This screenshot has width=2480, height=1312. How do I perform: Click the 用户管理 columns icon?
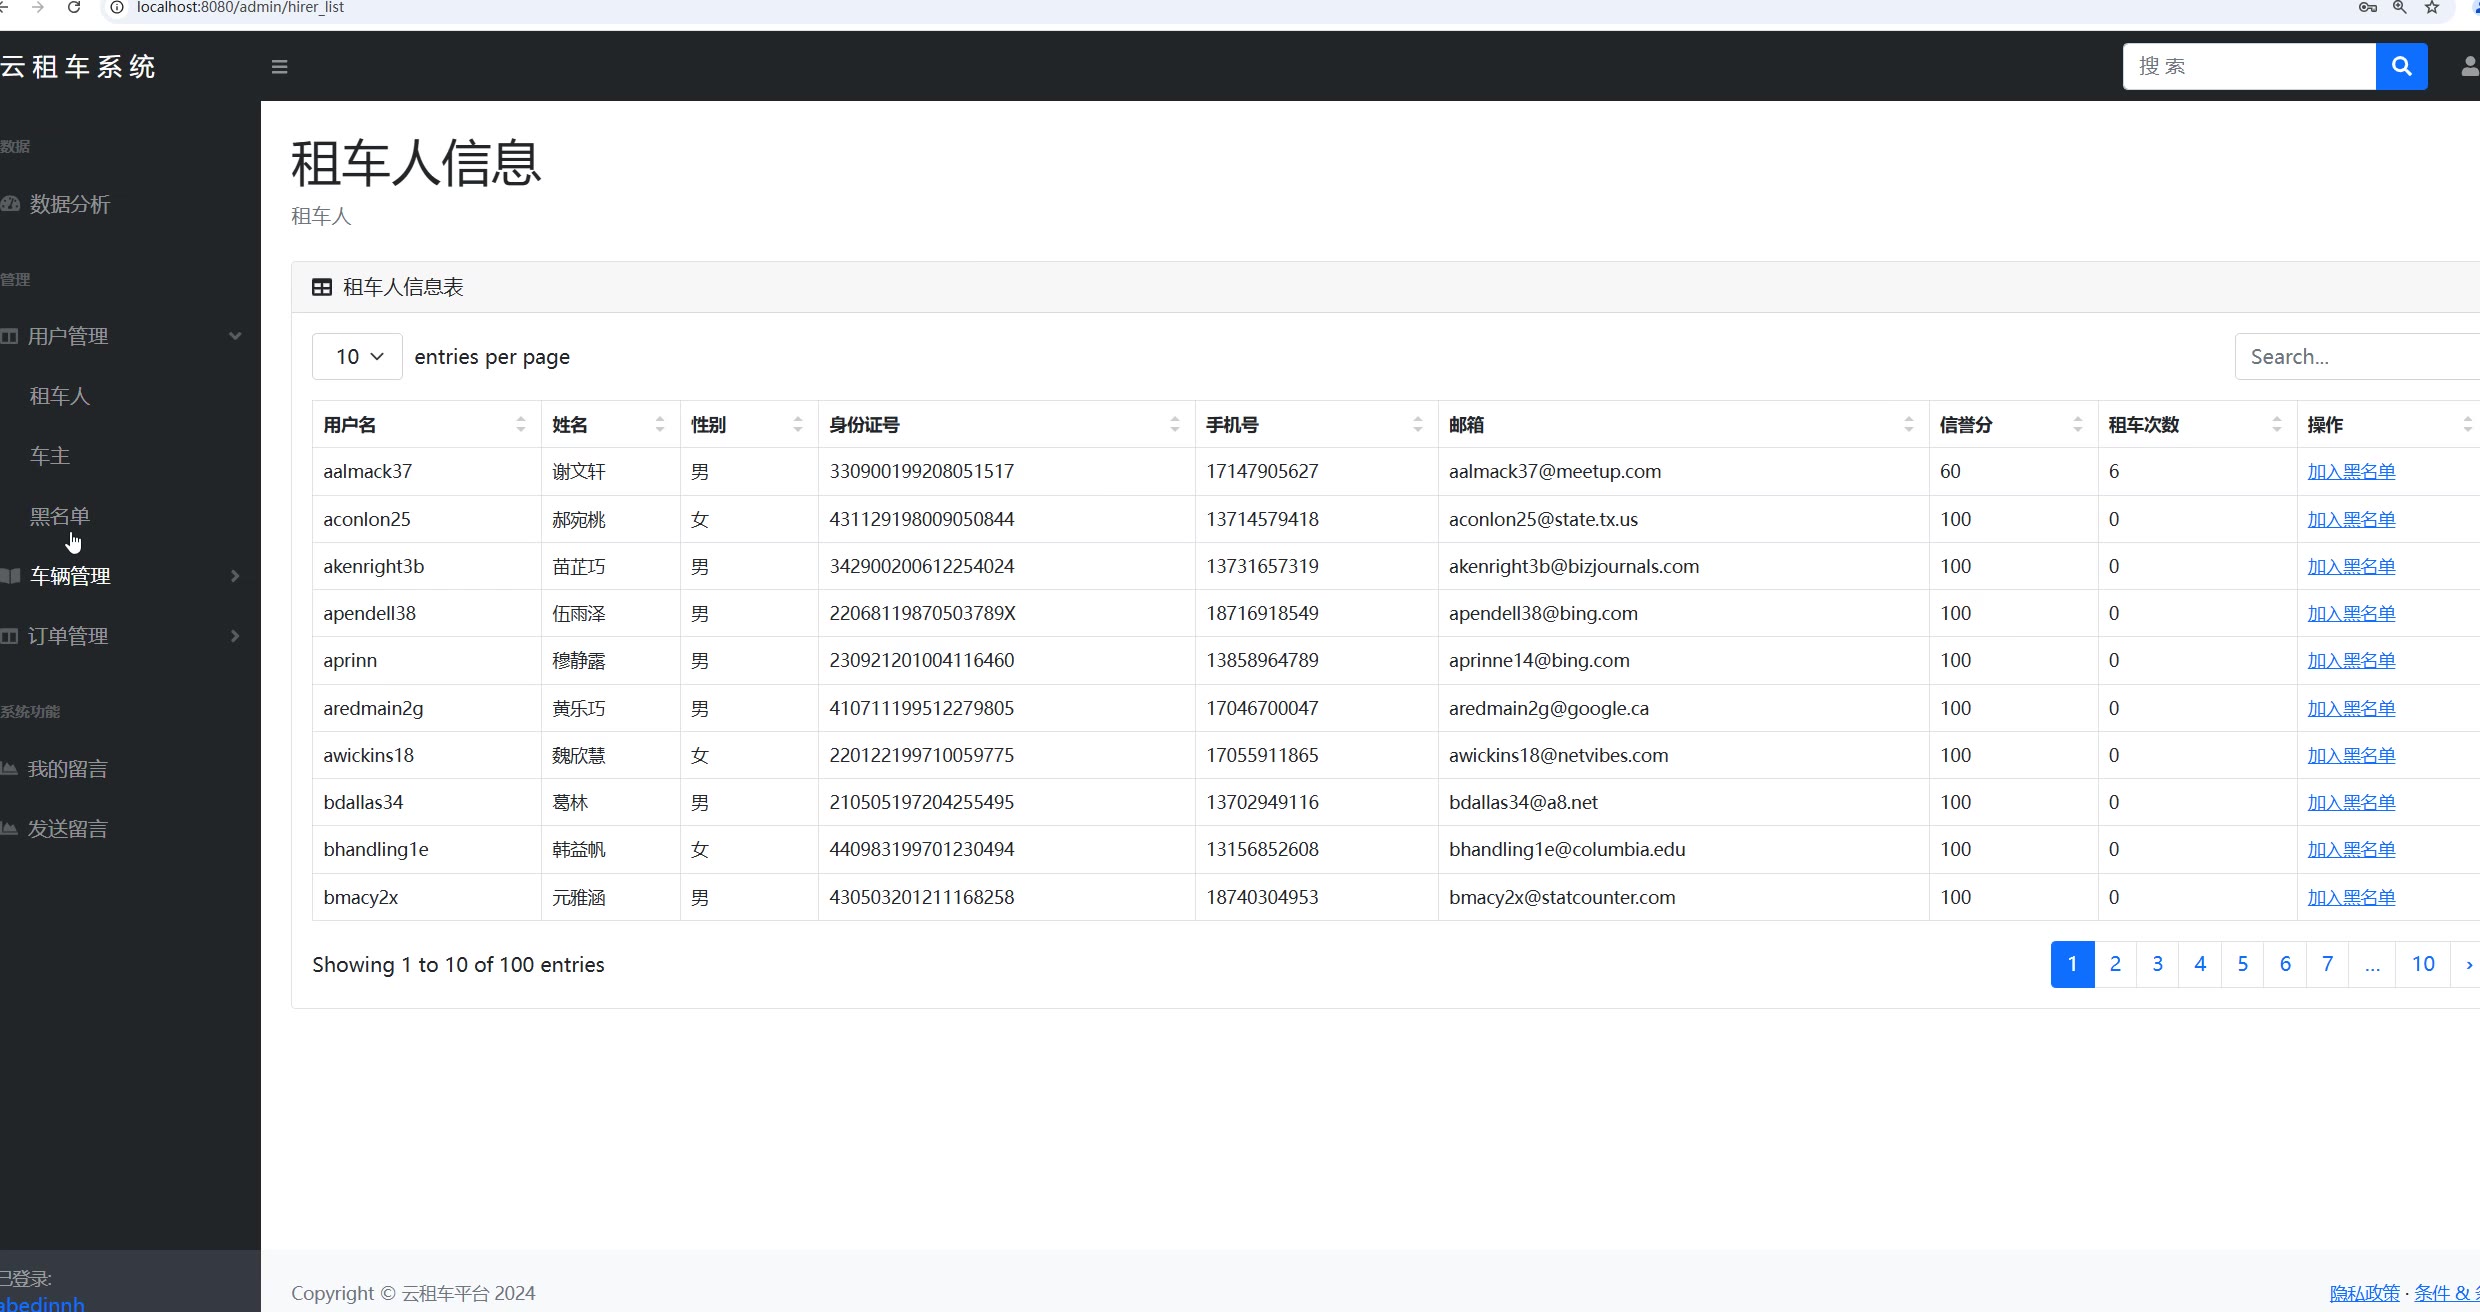[9, 336]
